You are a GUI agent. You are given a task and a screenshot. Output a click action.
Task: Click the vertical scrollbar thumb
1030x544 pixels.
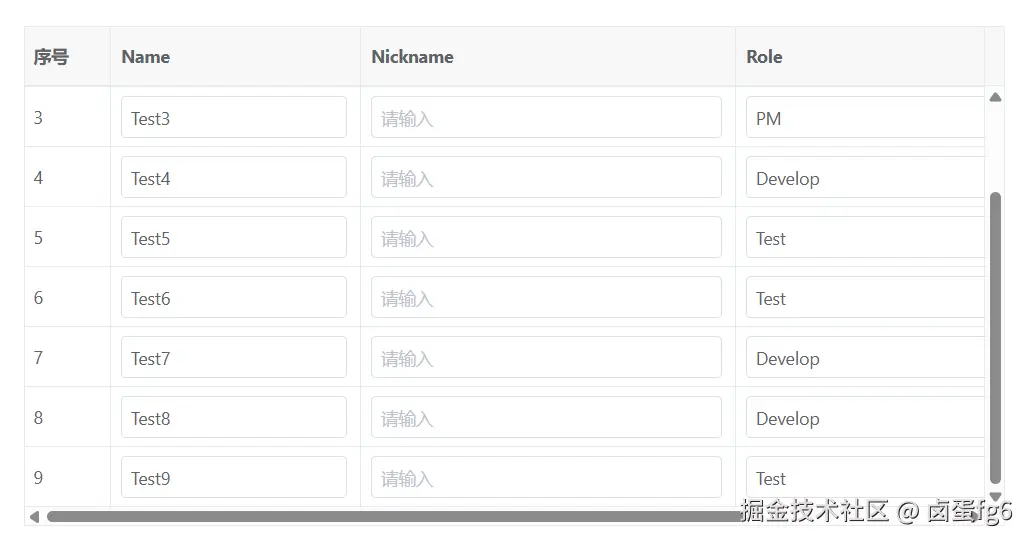pyautogui.click(x=995, y=335)
